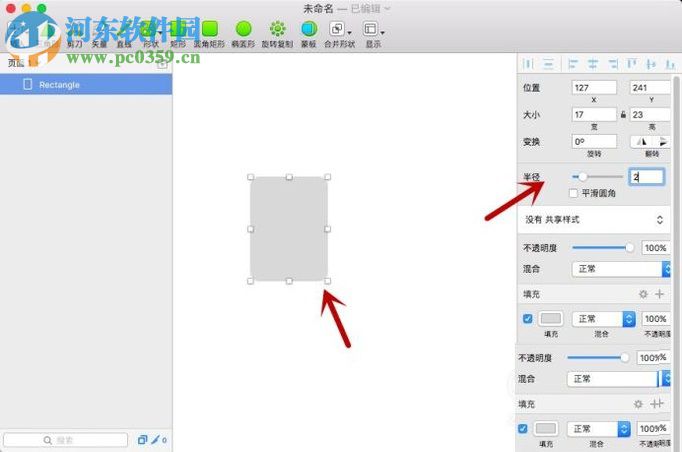Click the upper 不透明度 opacity slider
Image resolution: width=682 pixels, height=452 pixels.
click(603, 248)
